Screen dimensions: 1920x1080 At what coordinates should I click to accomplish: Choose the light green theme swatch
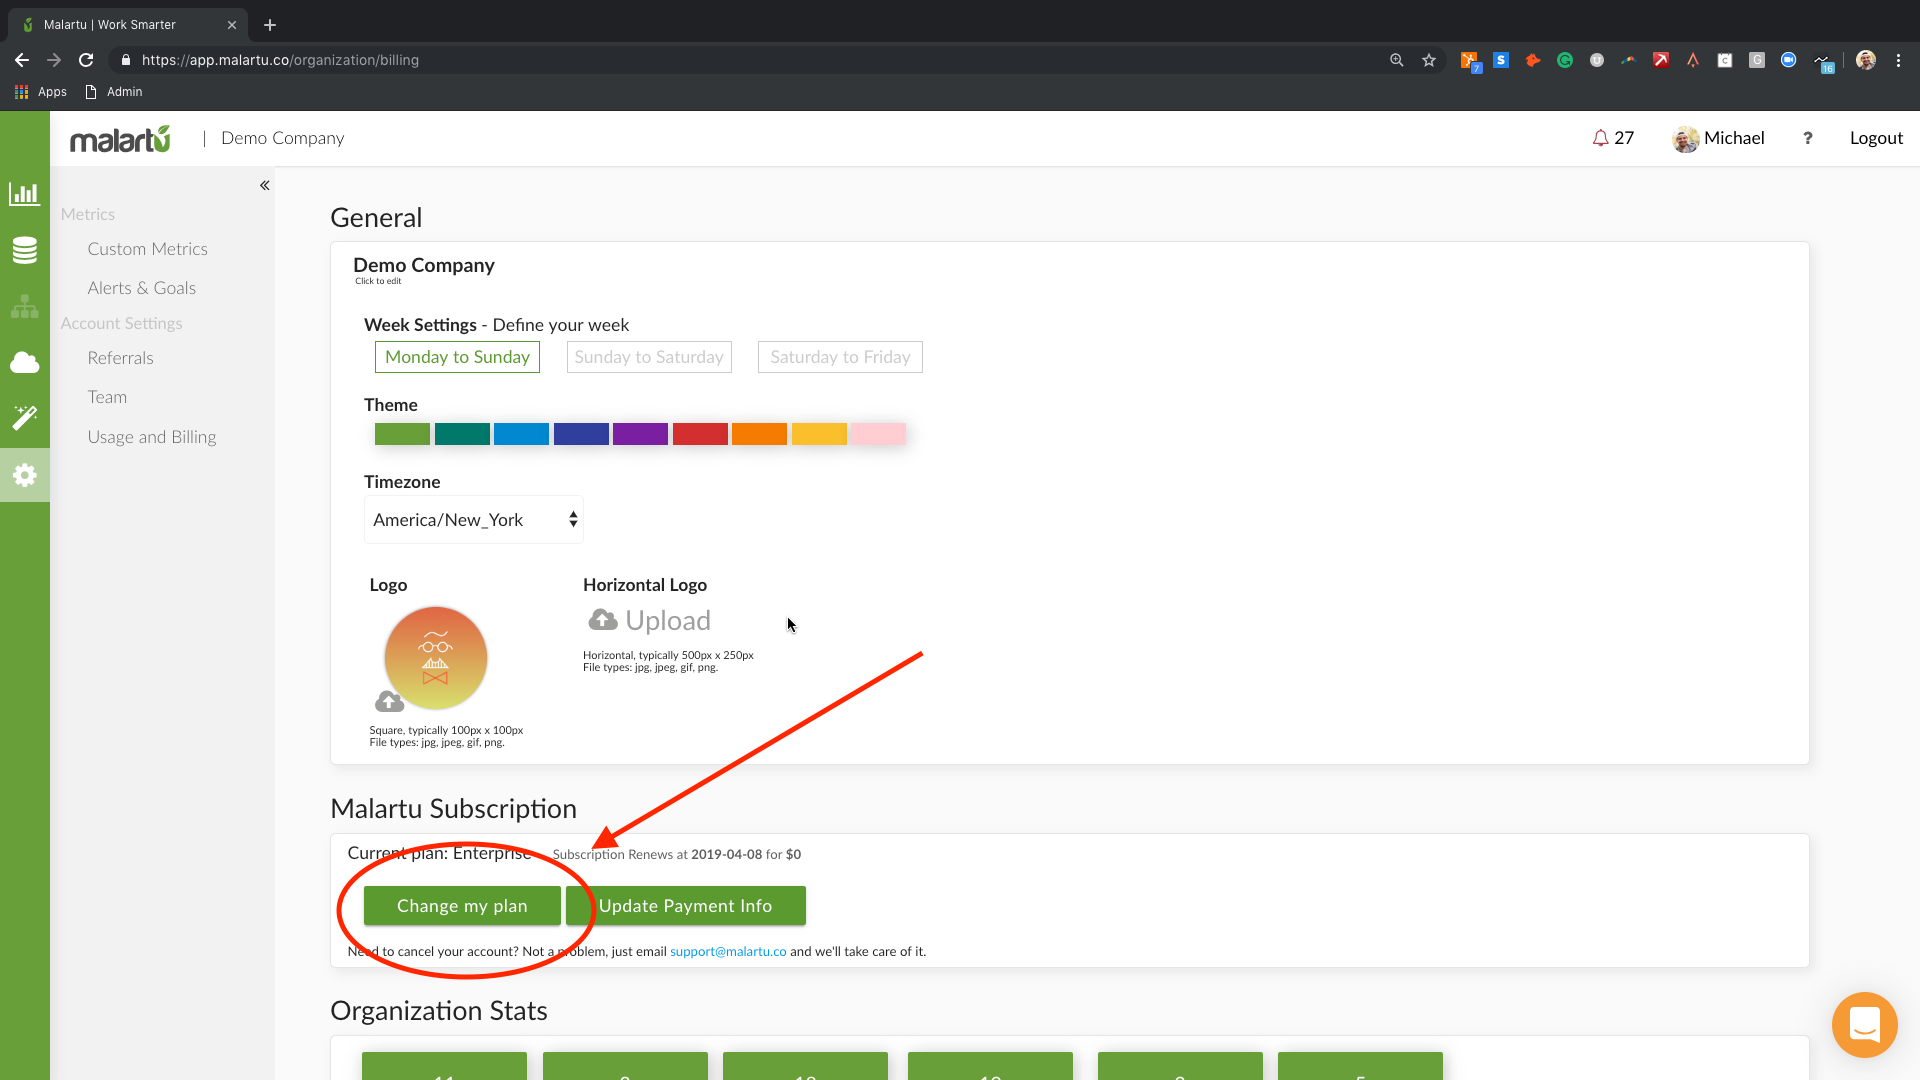coord(402,434)
